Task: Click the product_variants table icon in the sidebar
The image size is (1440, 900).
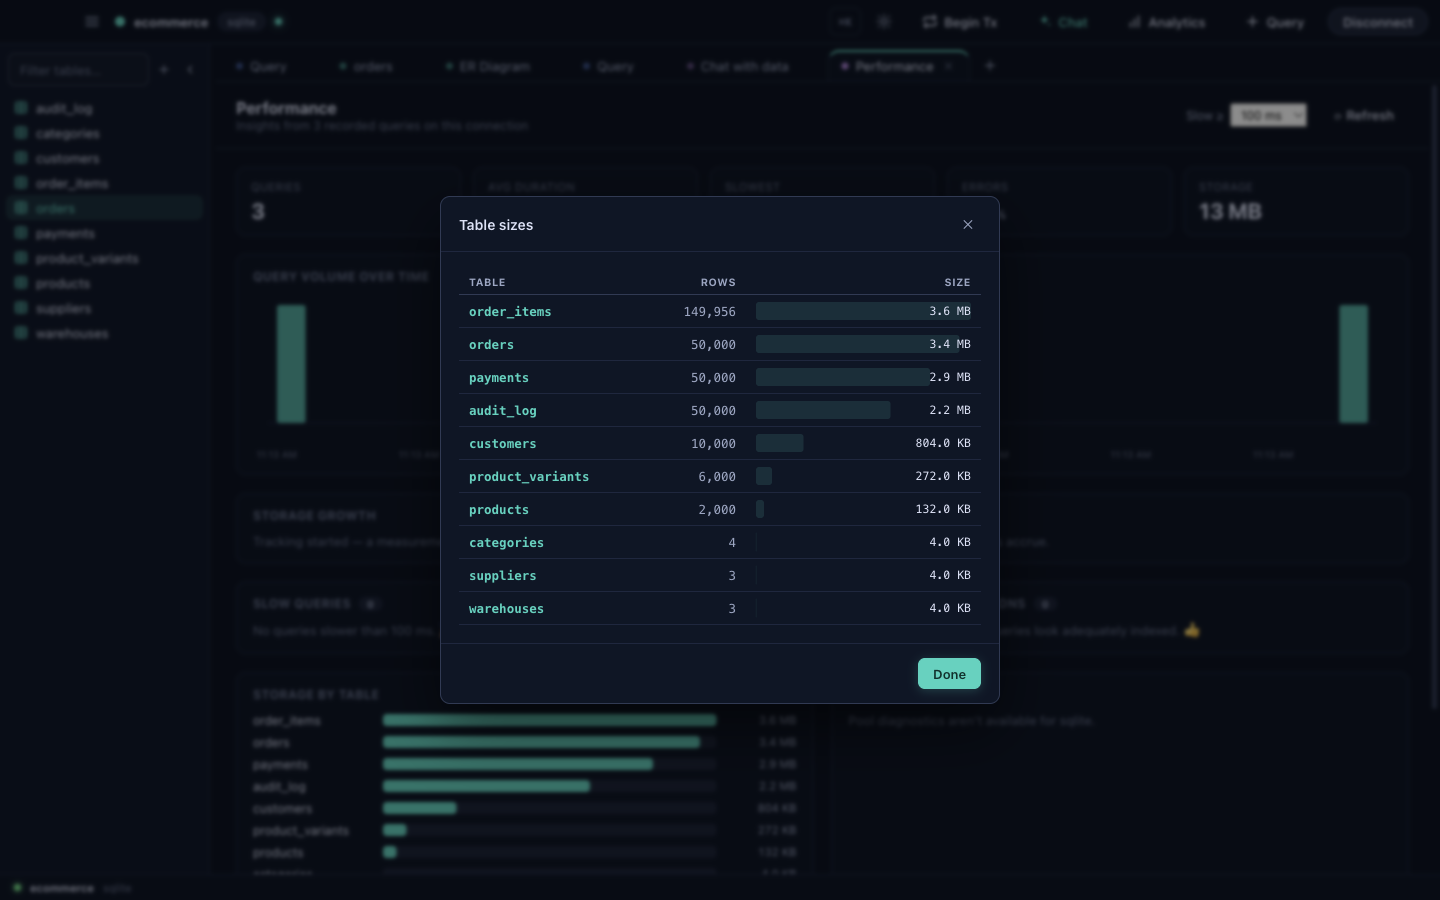Action: click(21, 258)
